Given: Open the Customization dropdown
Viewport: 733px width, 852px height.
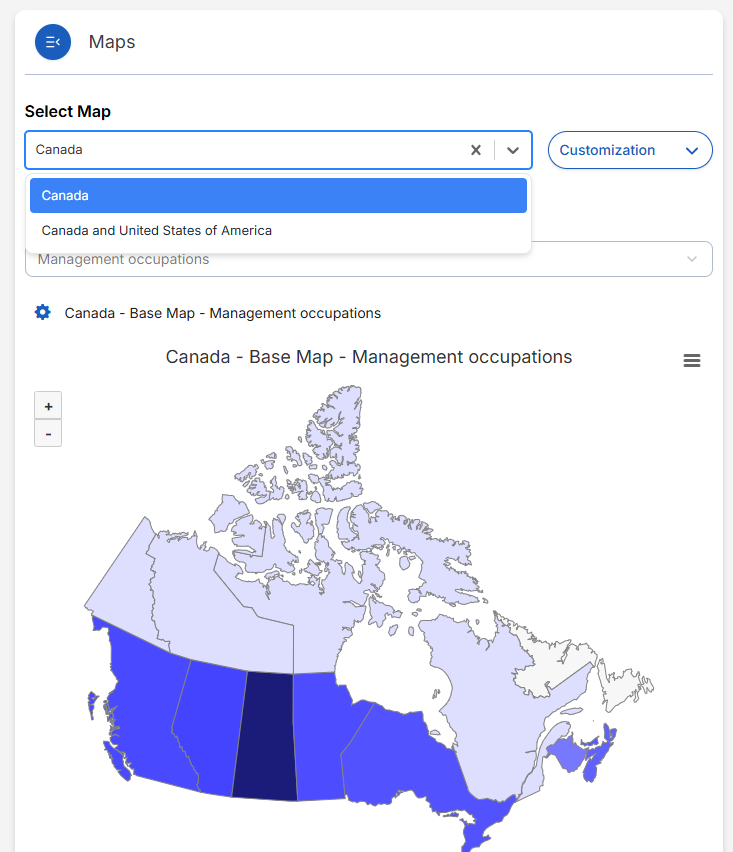Looking at the screenshot, I should tap(630, 150).
